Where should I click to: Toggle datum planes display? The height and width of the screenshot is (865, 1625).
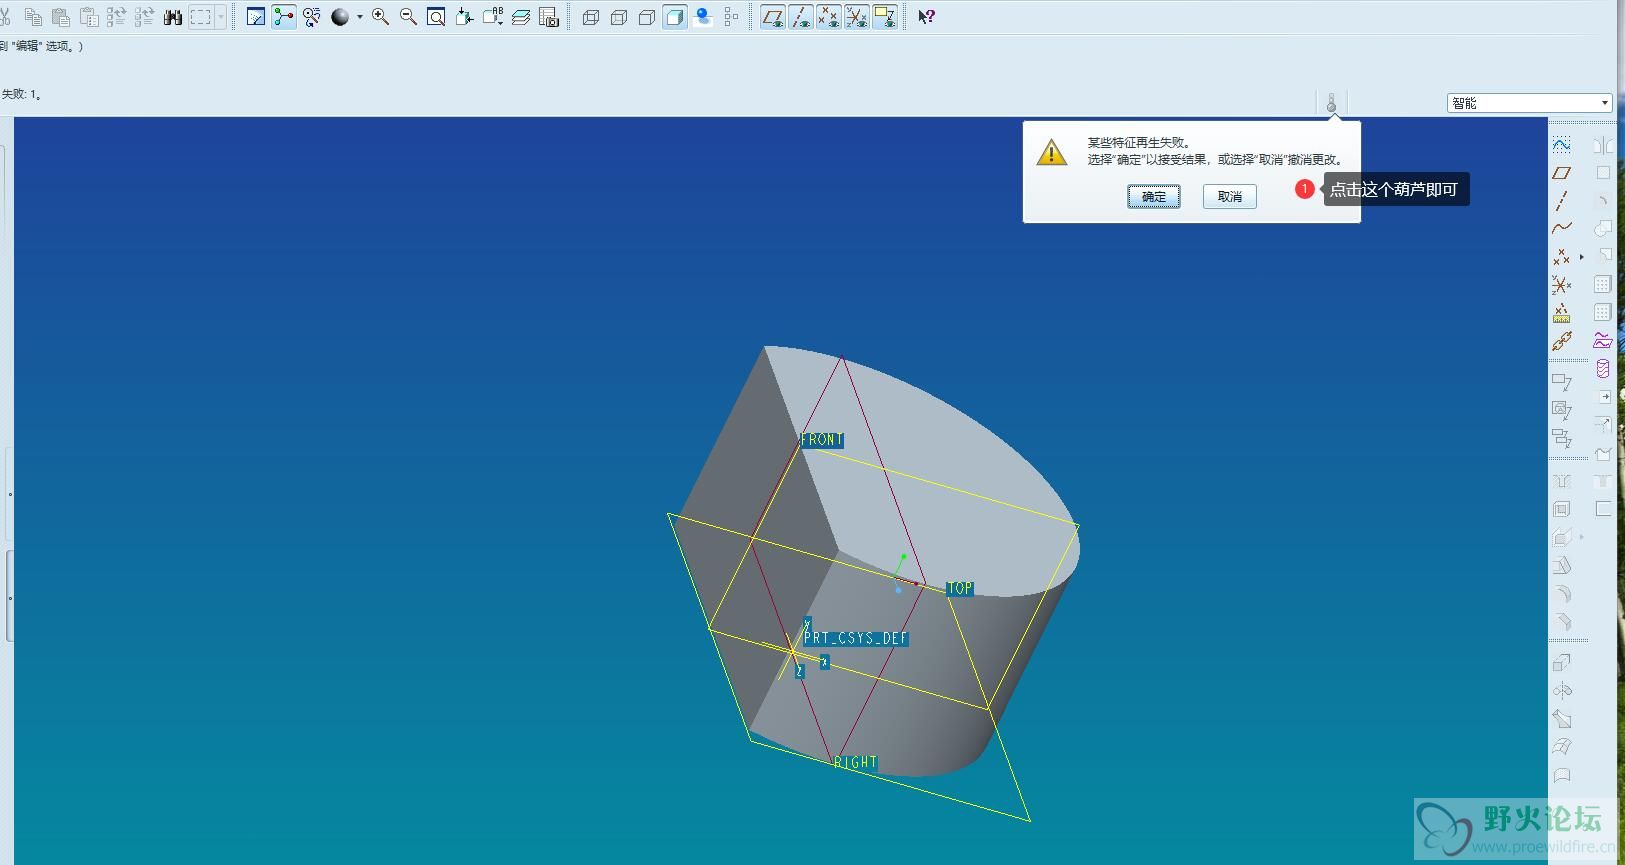point(772,17)
